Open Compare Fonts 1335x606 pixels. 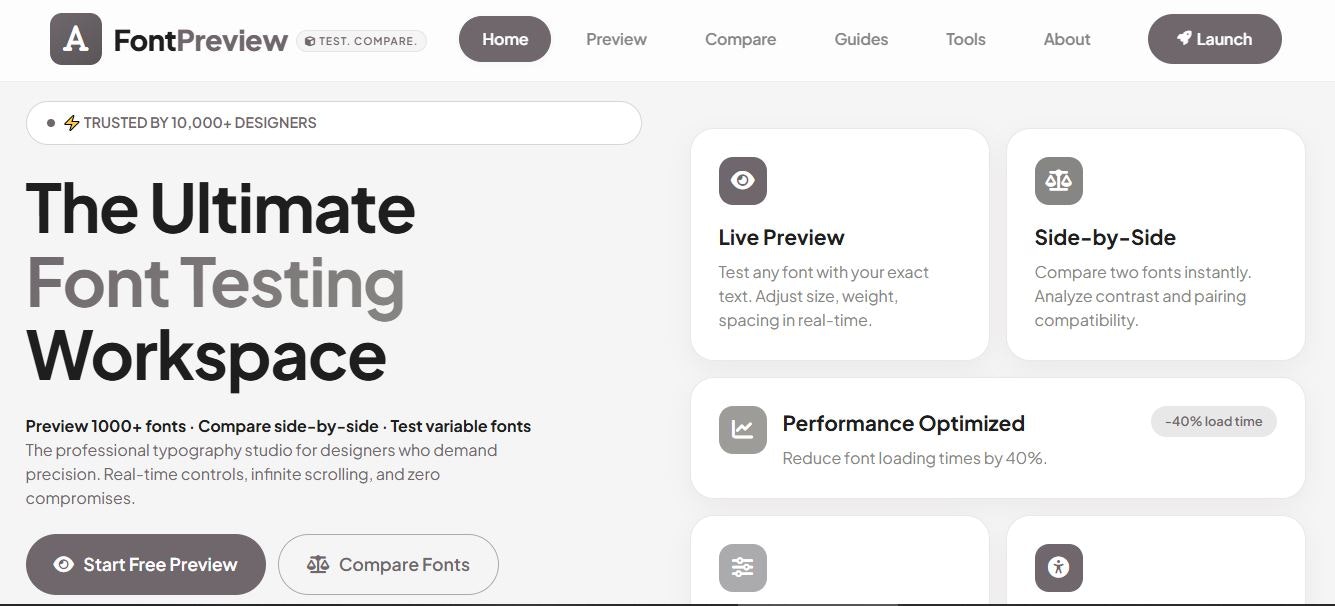coord(388,564)
